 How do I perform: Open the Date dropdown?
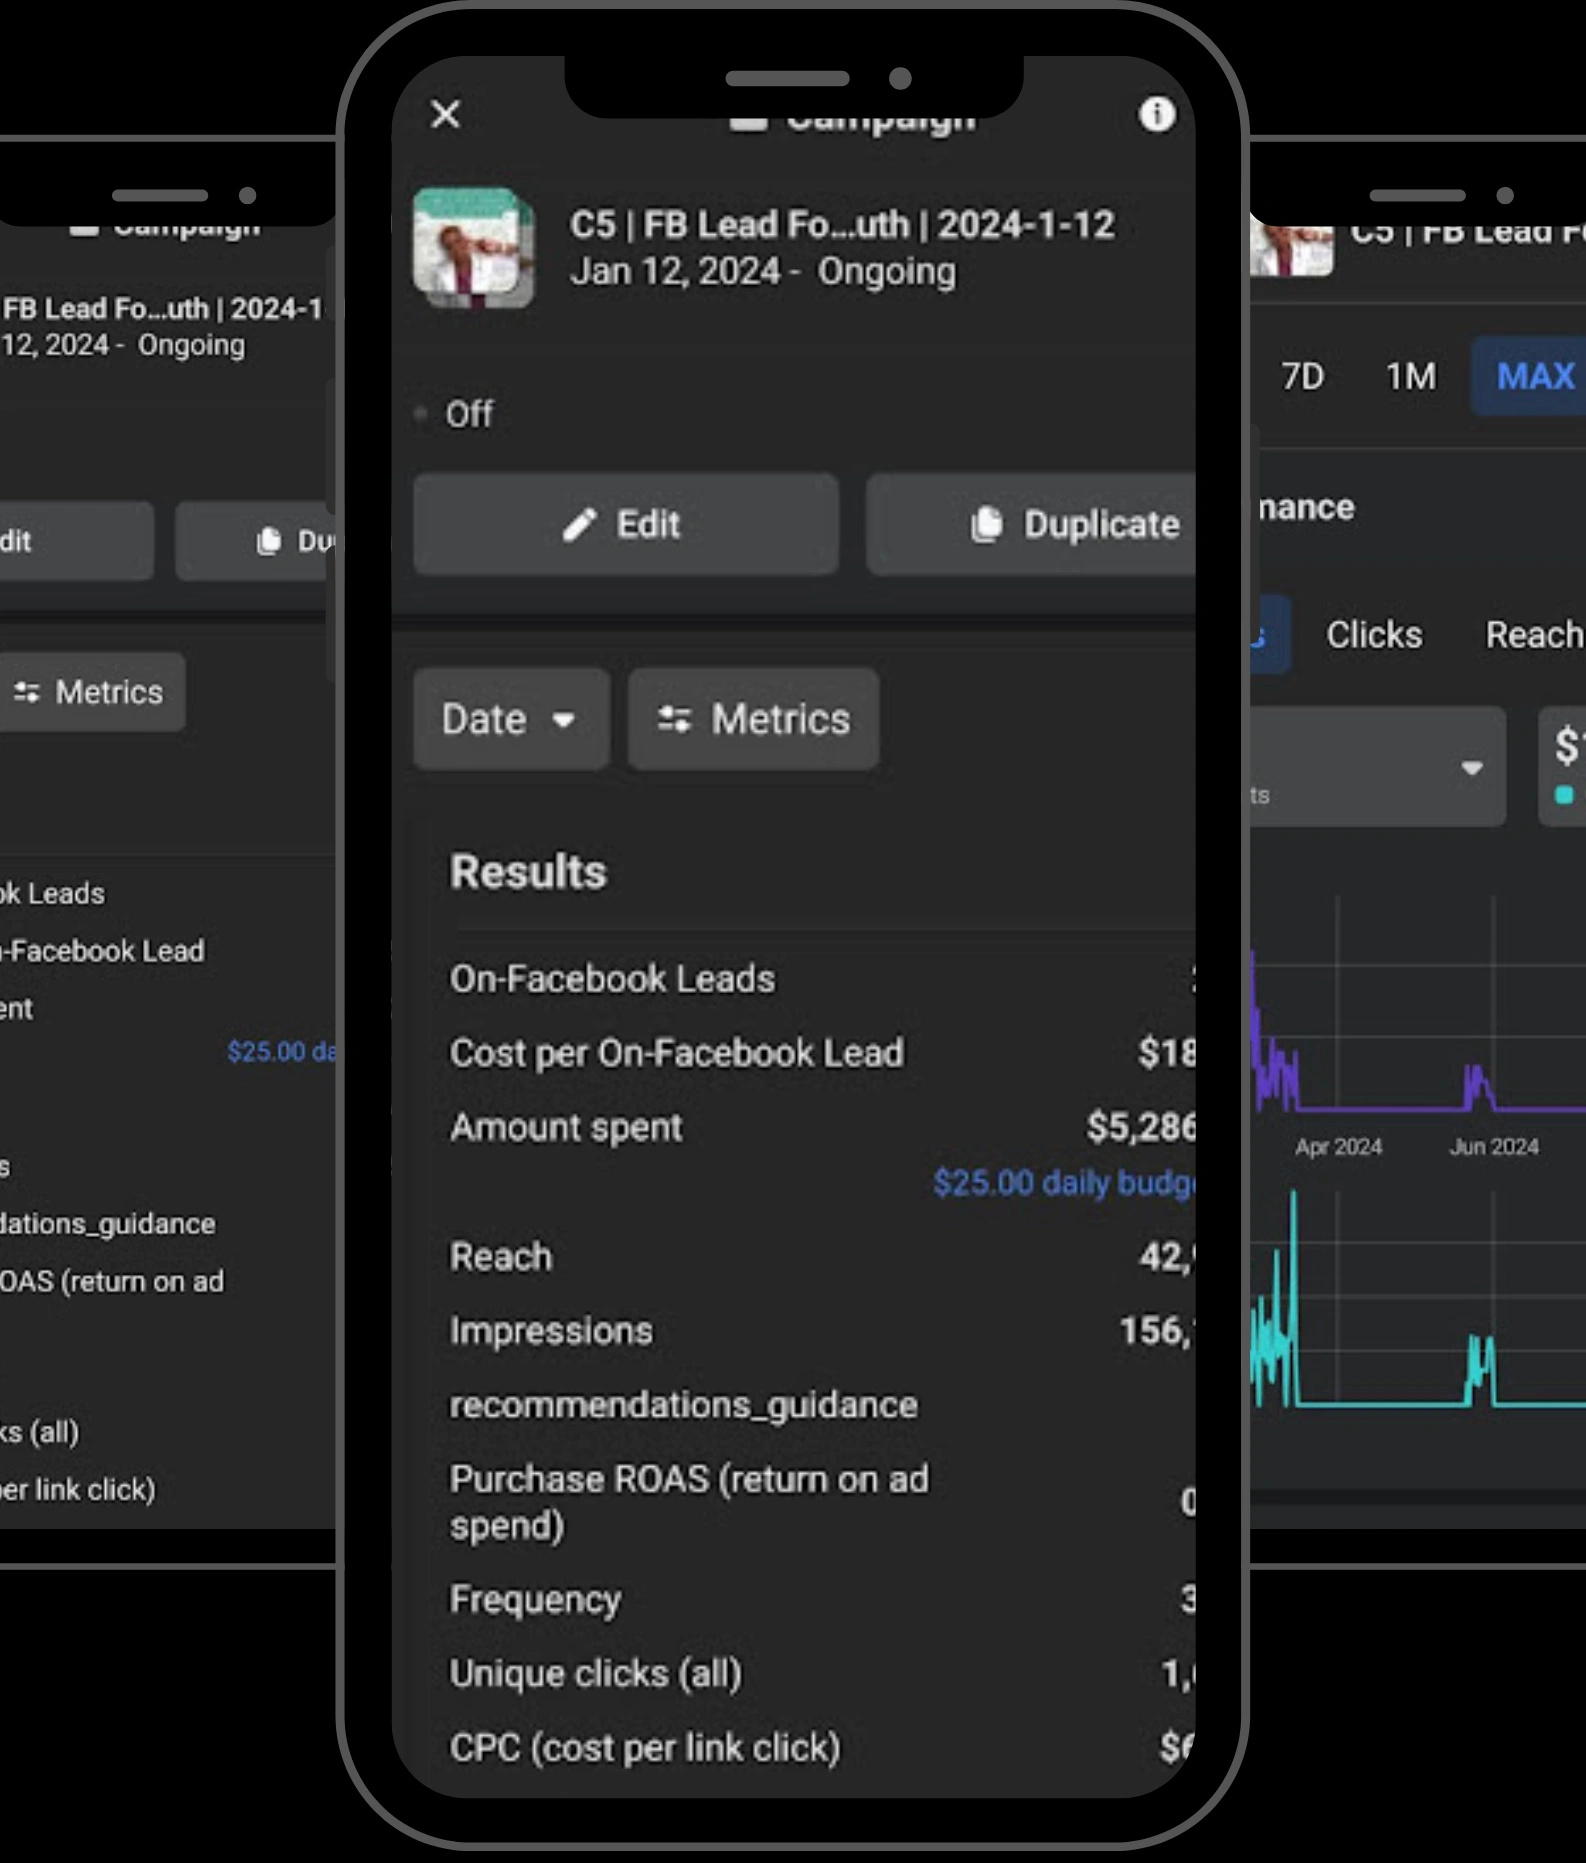(x=510, y=719)
